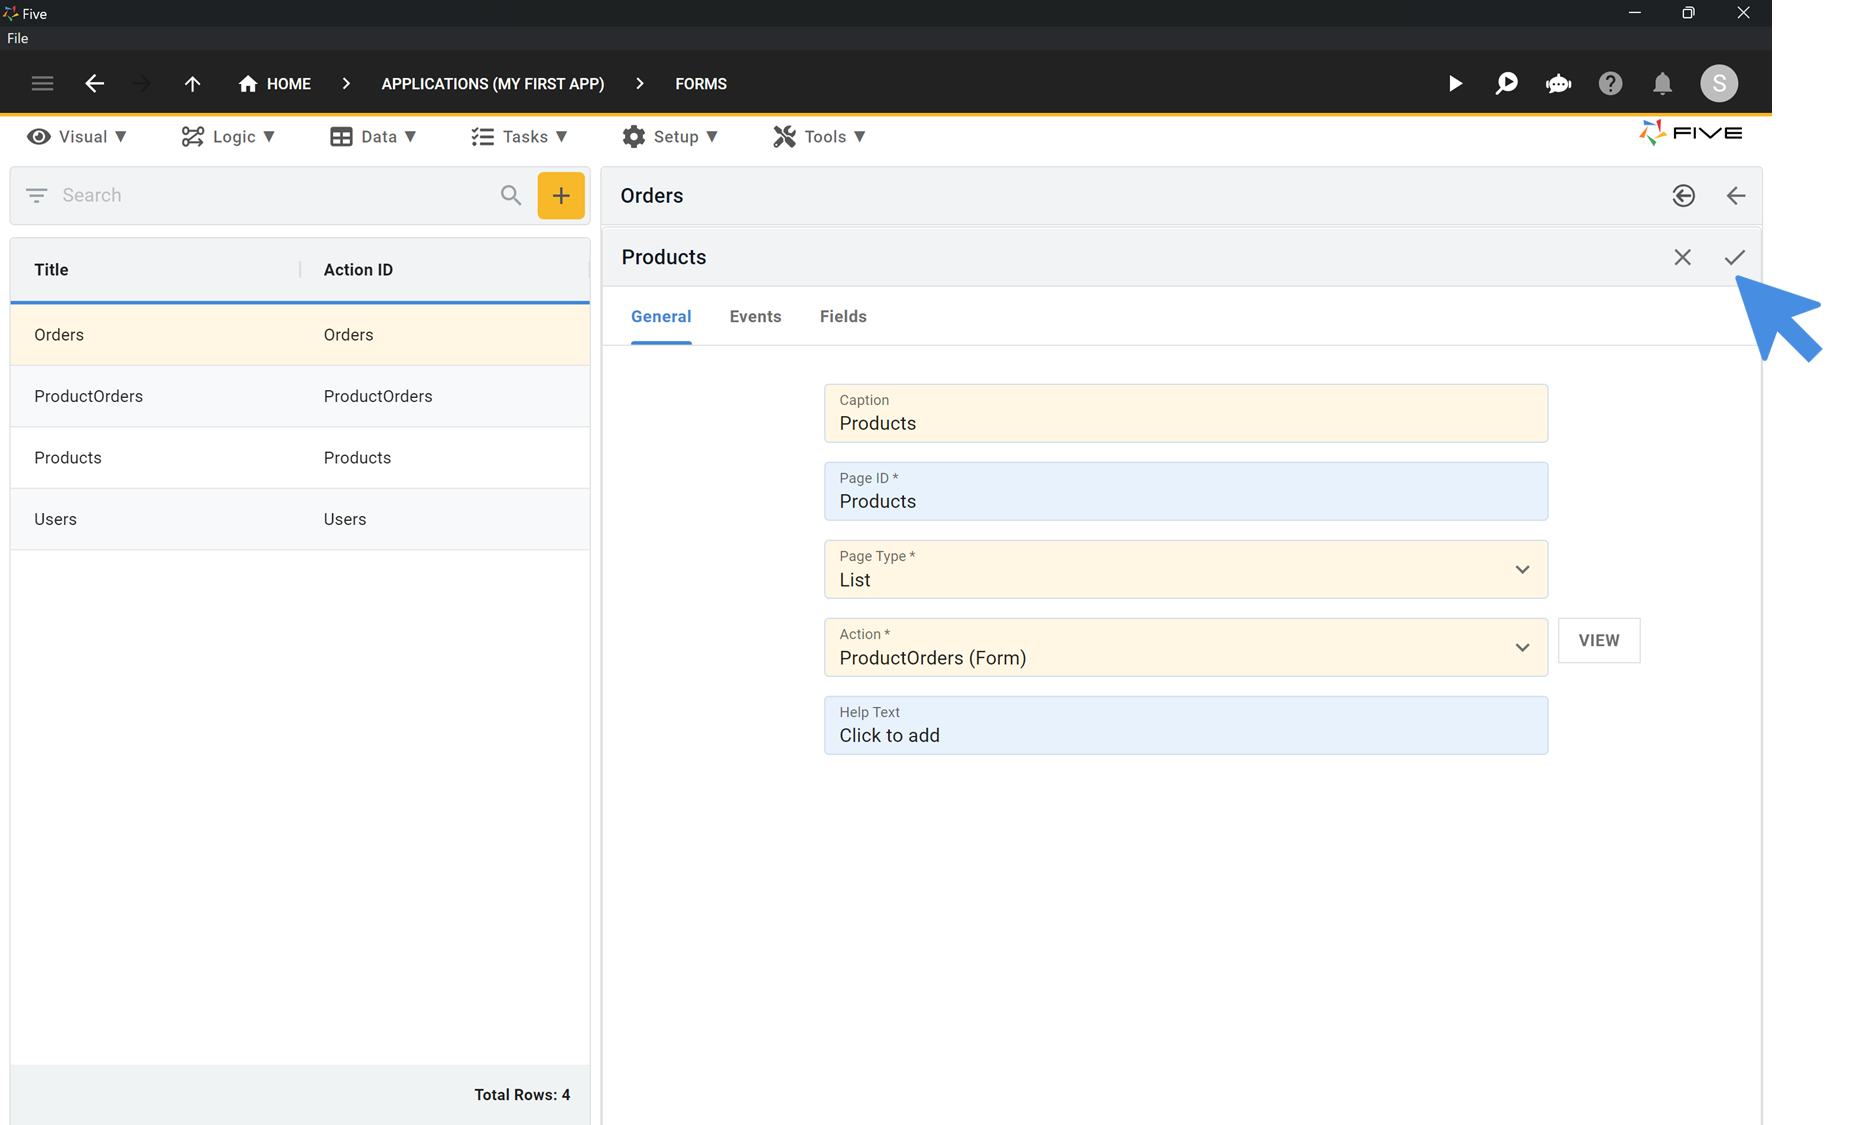The width and height of the screenshot is (1854, 1125).
Task: Open notifications via the bell icon
Action: point(1662,83)
